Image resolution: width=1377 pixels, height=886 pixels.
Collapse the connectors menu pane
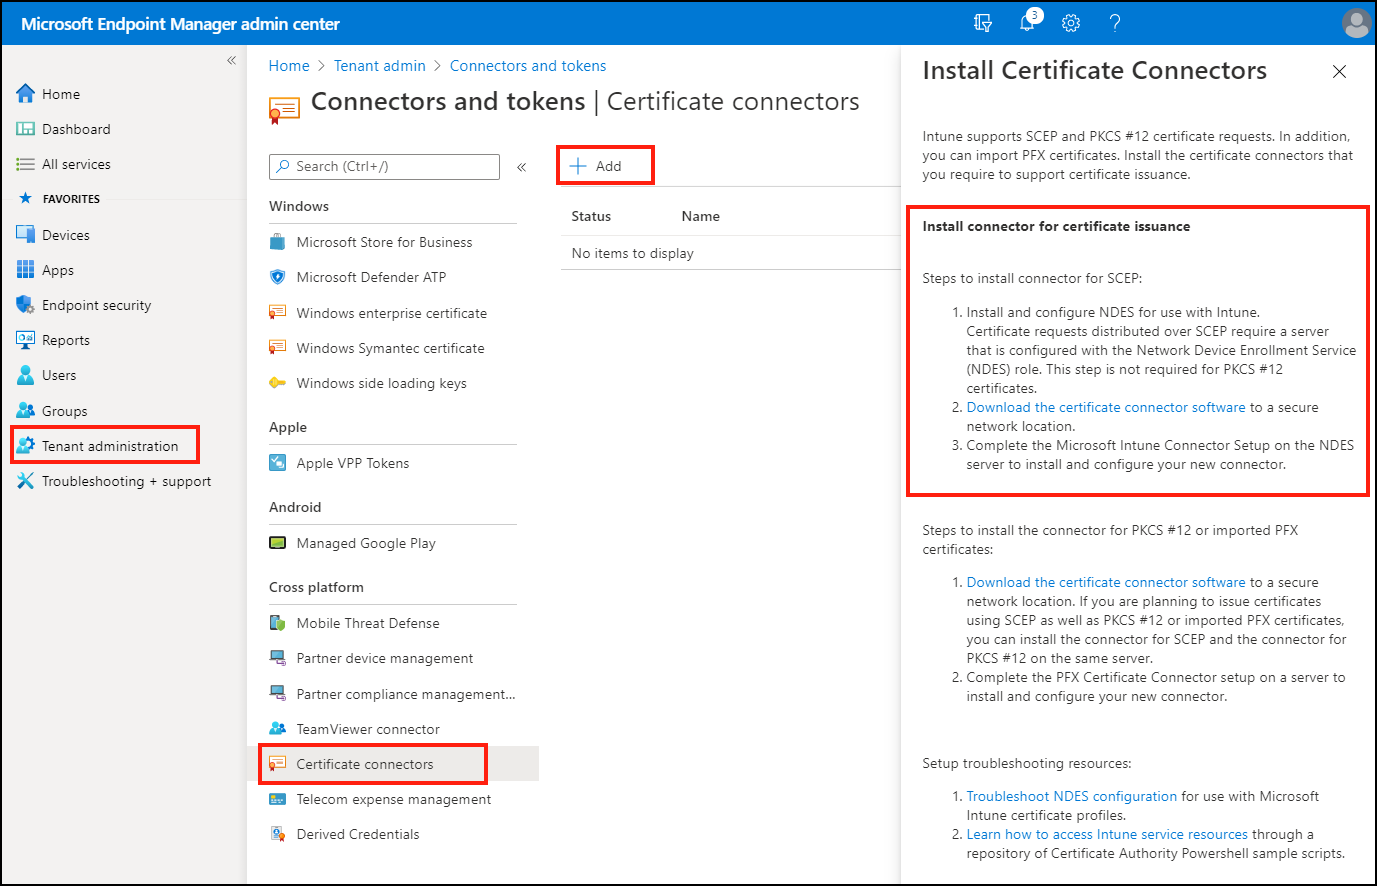point(521,167)
